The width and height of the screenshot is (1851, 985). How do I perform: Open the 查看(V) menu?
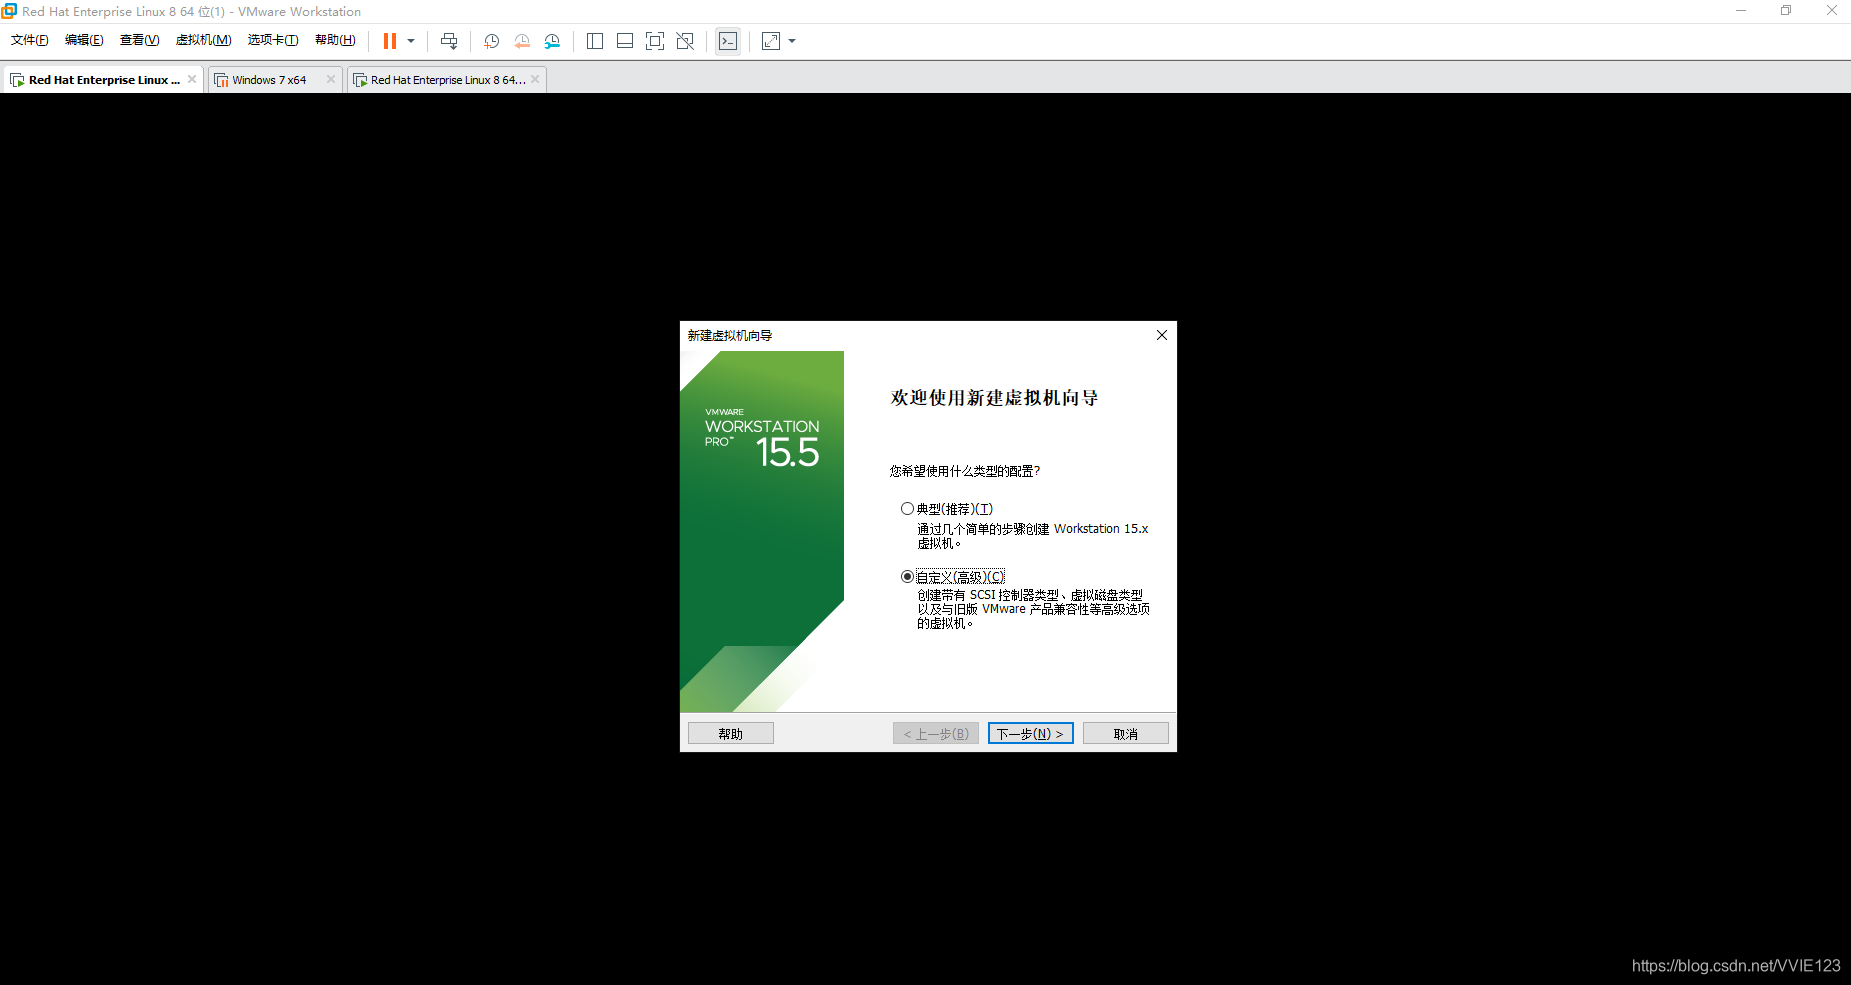140,40
